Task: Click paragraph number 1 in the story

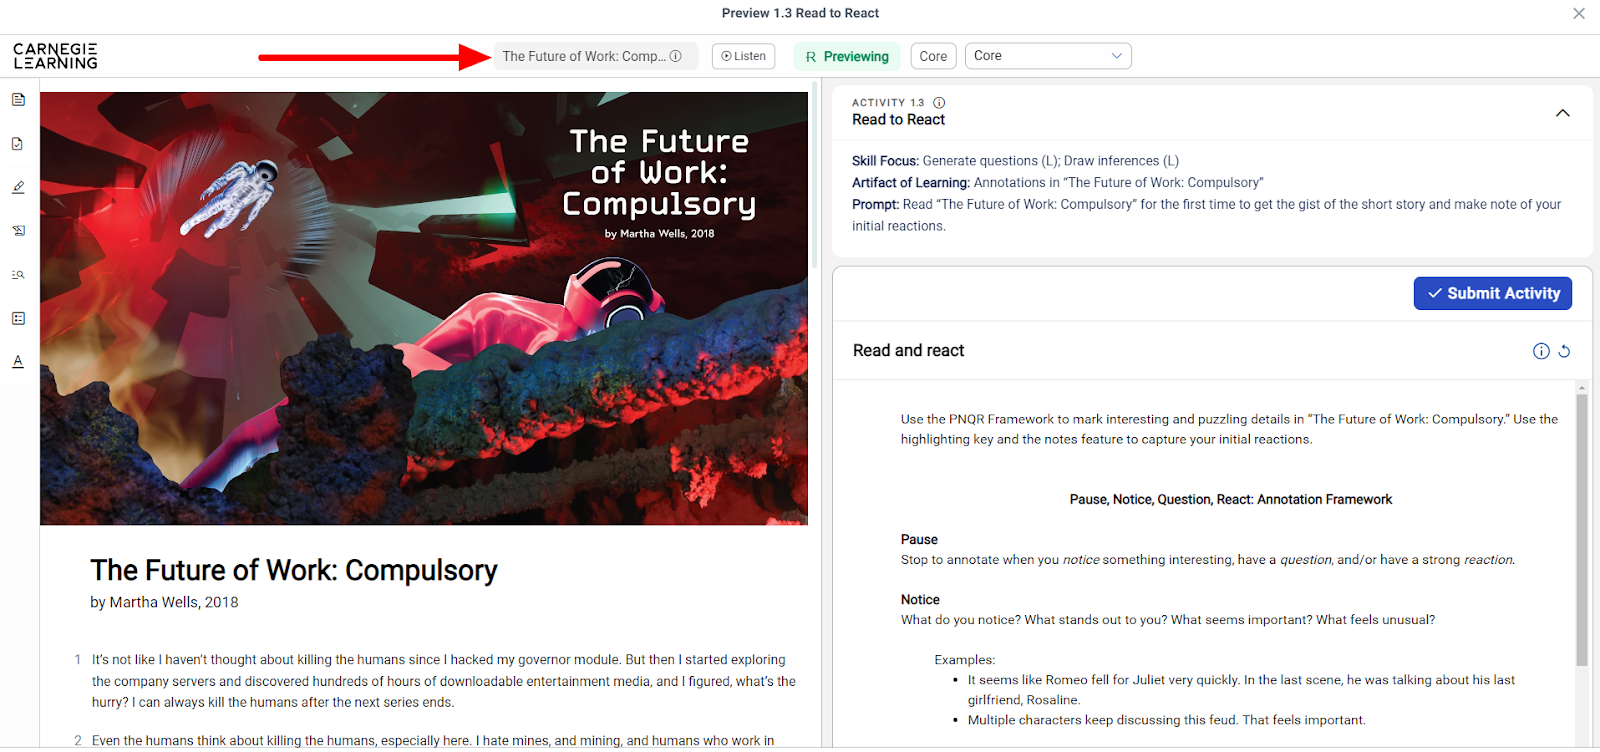Action: point(77,660)
